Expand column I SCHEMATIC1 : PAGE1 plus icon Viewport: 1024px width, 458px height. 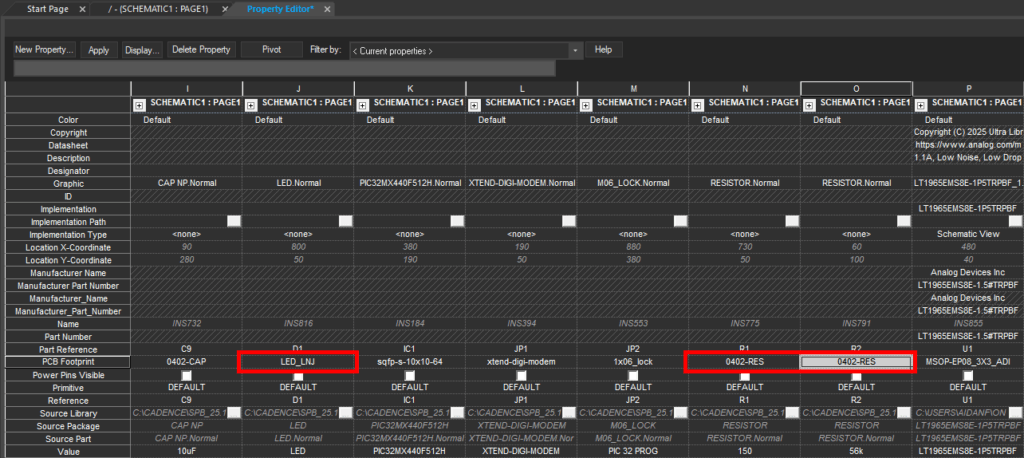[x=139, y=104]
